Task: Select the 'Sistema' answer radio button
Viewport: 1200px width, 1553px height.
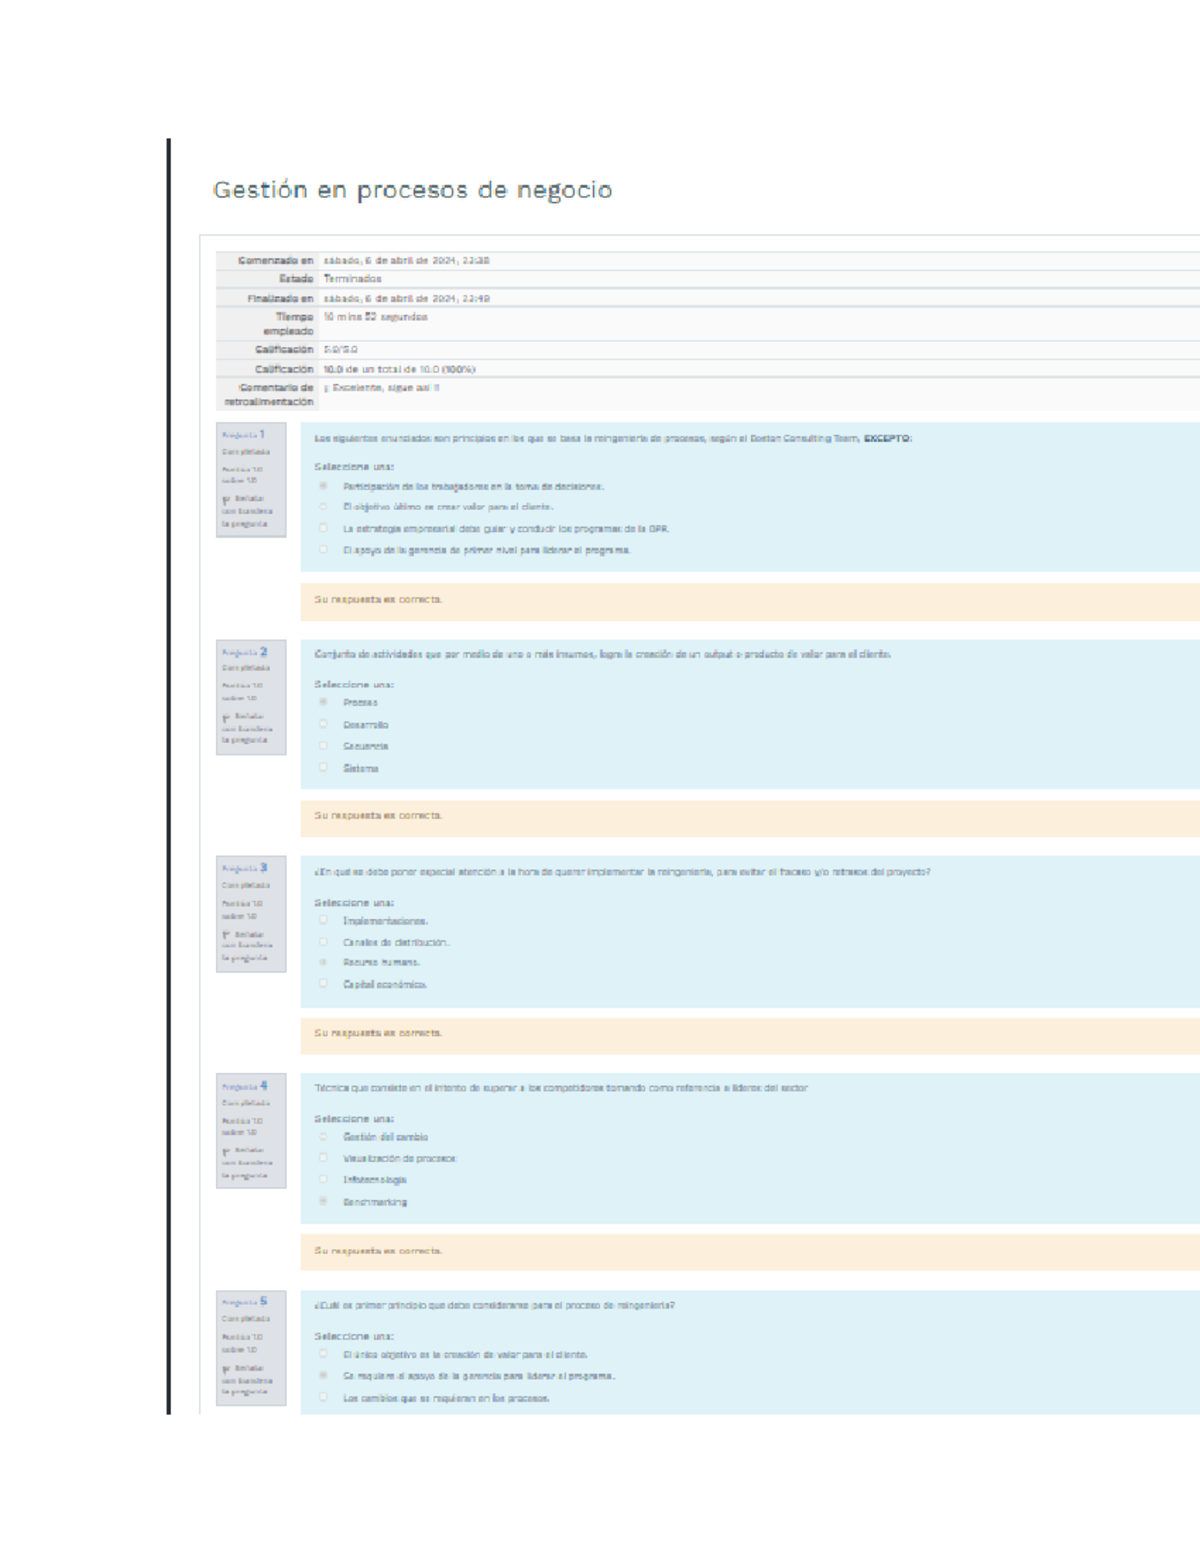Action: [323, 768]
